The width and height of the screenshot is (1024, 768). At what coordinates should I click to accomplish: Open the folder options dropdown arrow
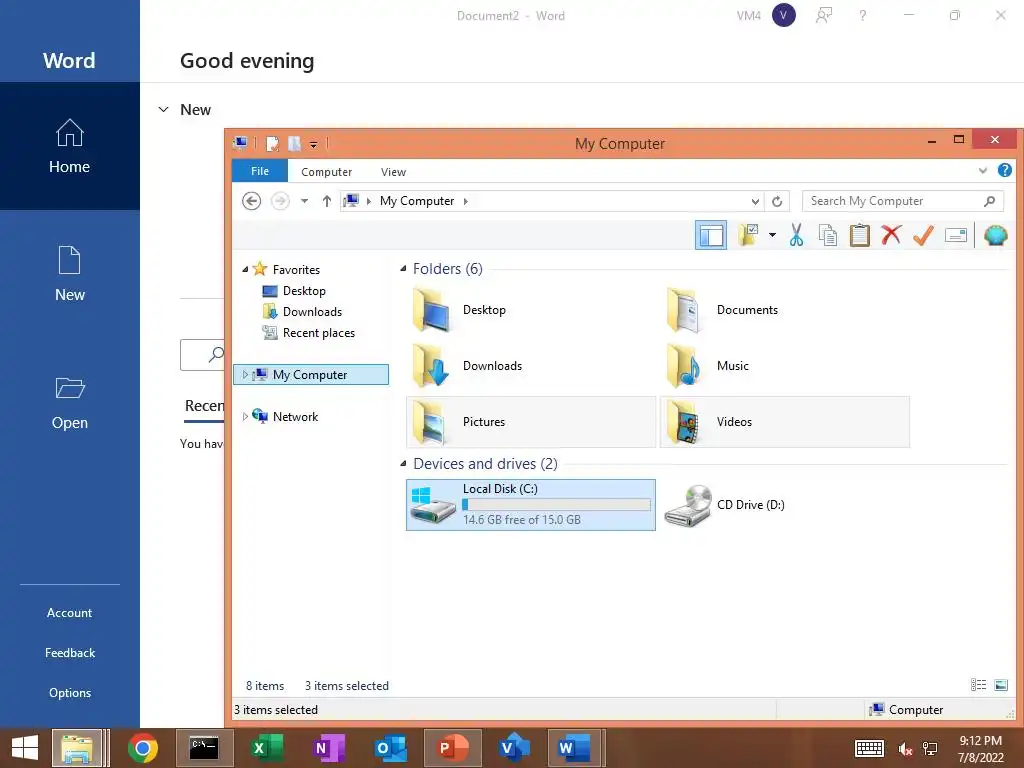[x=772, y=234]
